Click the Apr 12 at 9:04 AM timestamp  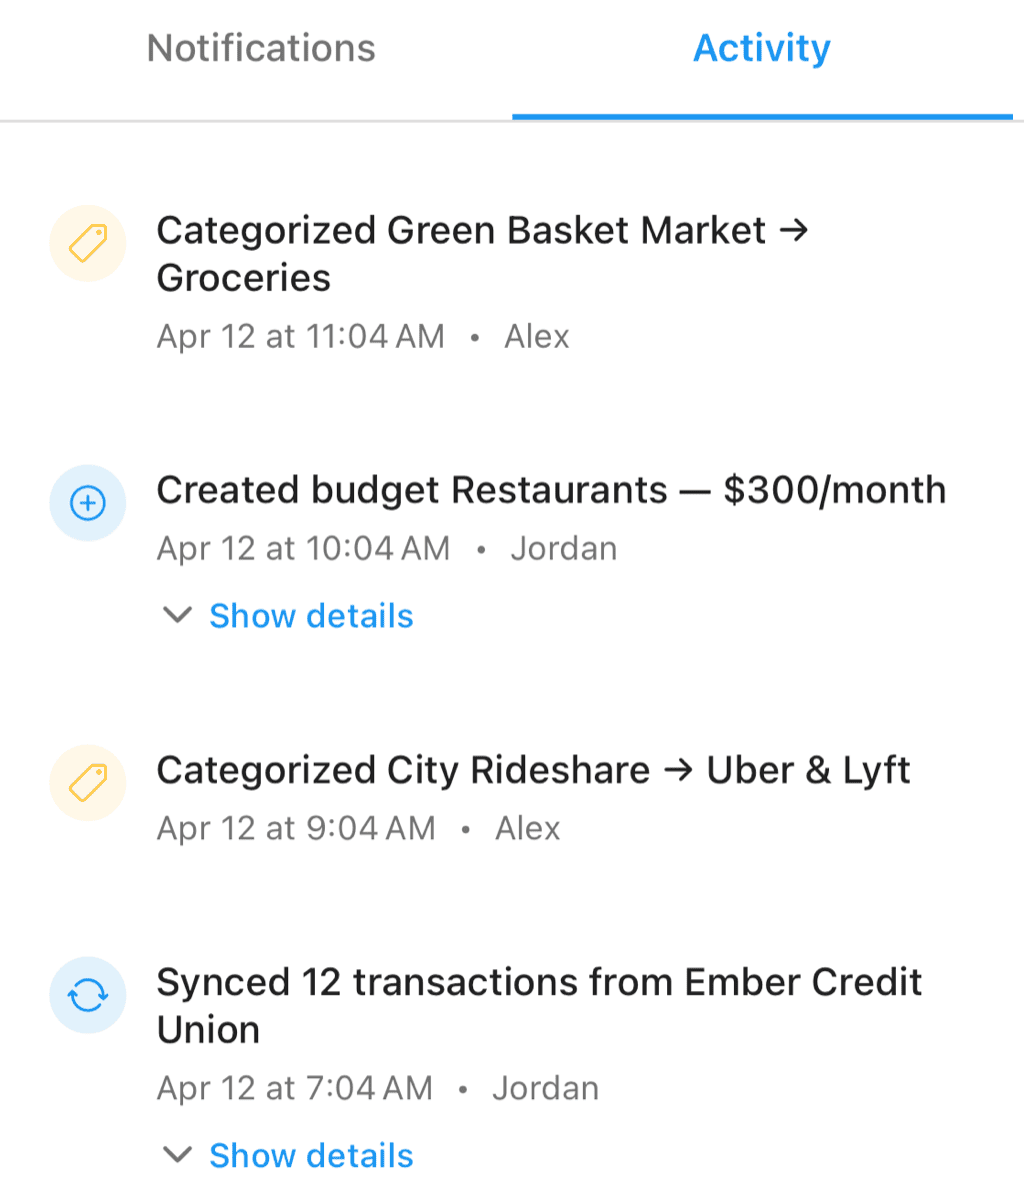[x=296, y=828]
